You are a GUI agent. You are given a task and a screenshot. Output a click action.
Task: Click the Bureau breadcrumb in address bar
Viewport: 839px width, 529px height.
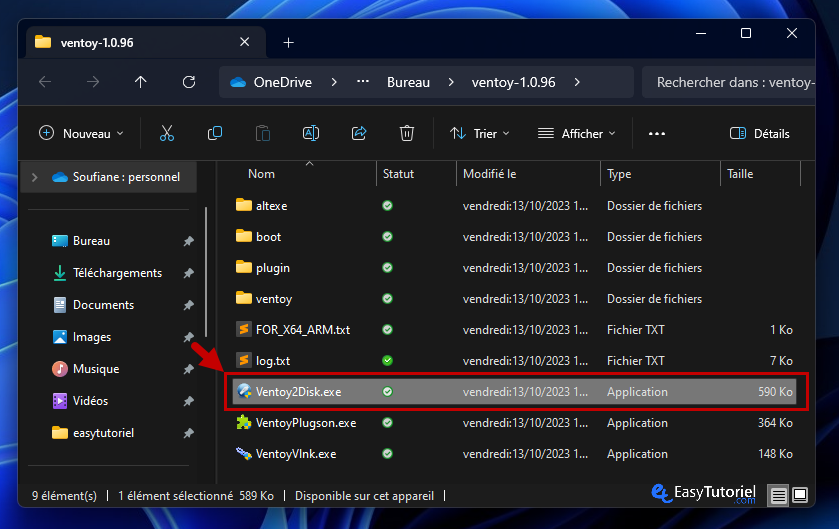[x=408, y=82]
